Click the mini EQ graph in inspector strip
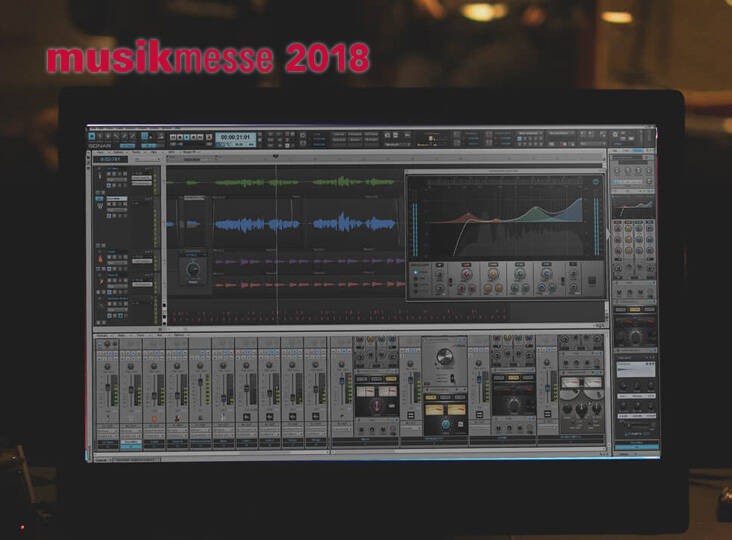The height and width of the screenshot is (540, 732). (x=633, y=206)
